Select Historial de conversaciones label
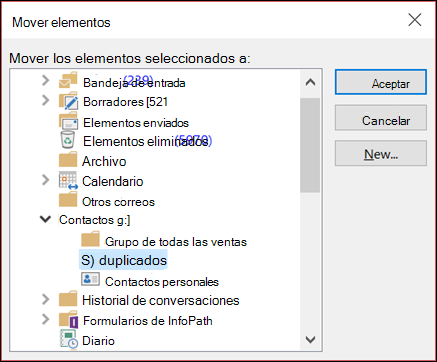Image resolution: width=437 pixels, height=362 pixels. click(161, 300)
